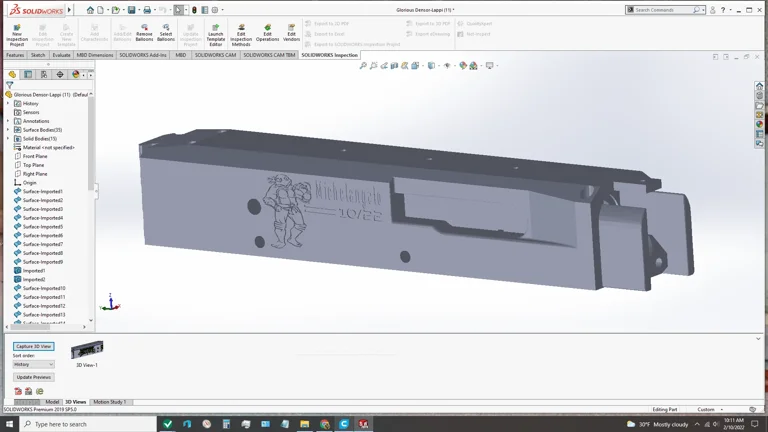This screenshot has width=768, height=432.
Task: Open the SOLIDWORKS CAM tab
Action: [x=215, y=55]
